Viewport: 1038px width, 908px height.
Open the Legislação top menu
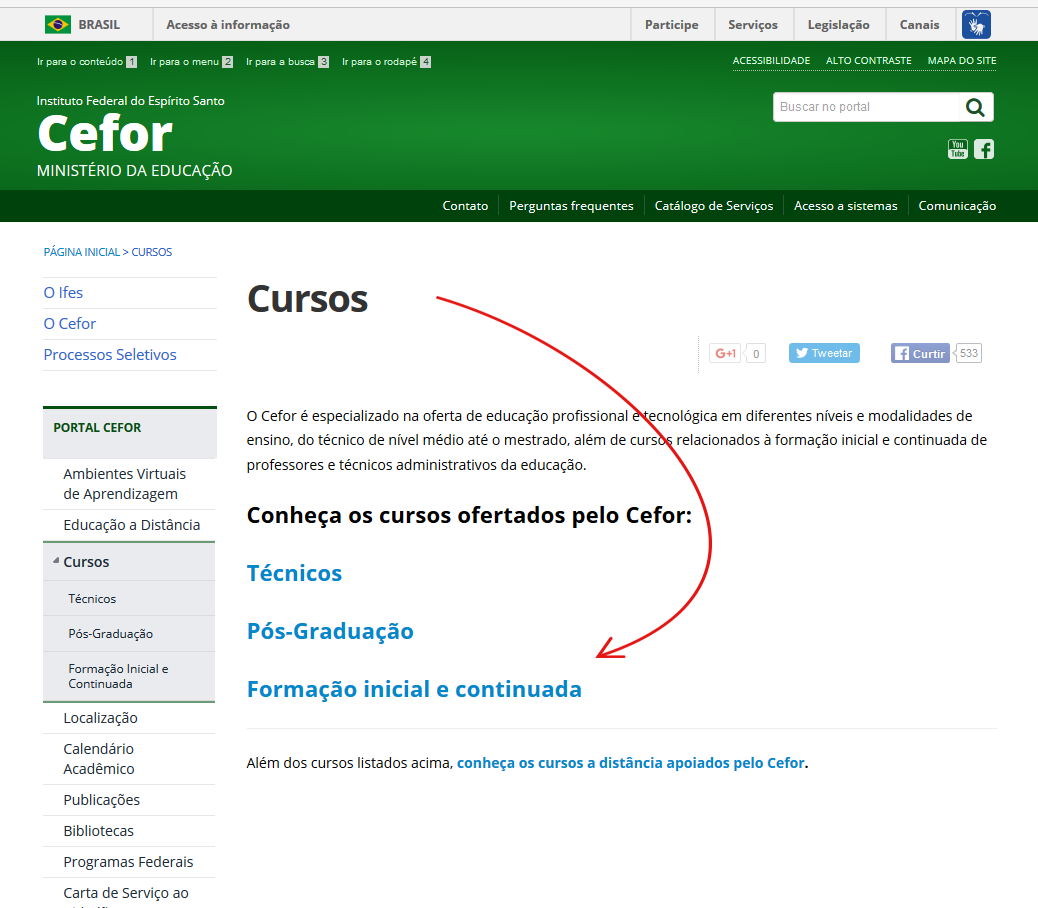point(838,24)
